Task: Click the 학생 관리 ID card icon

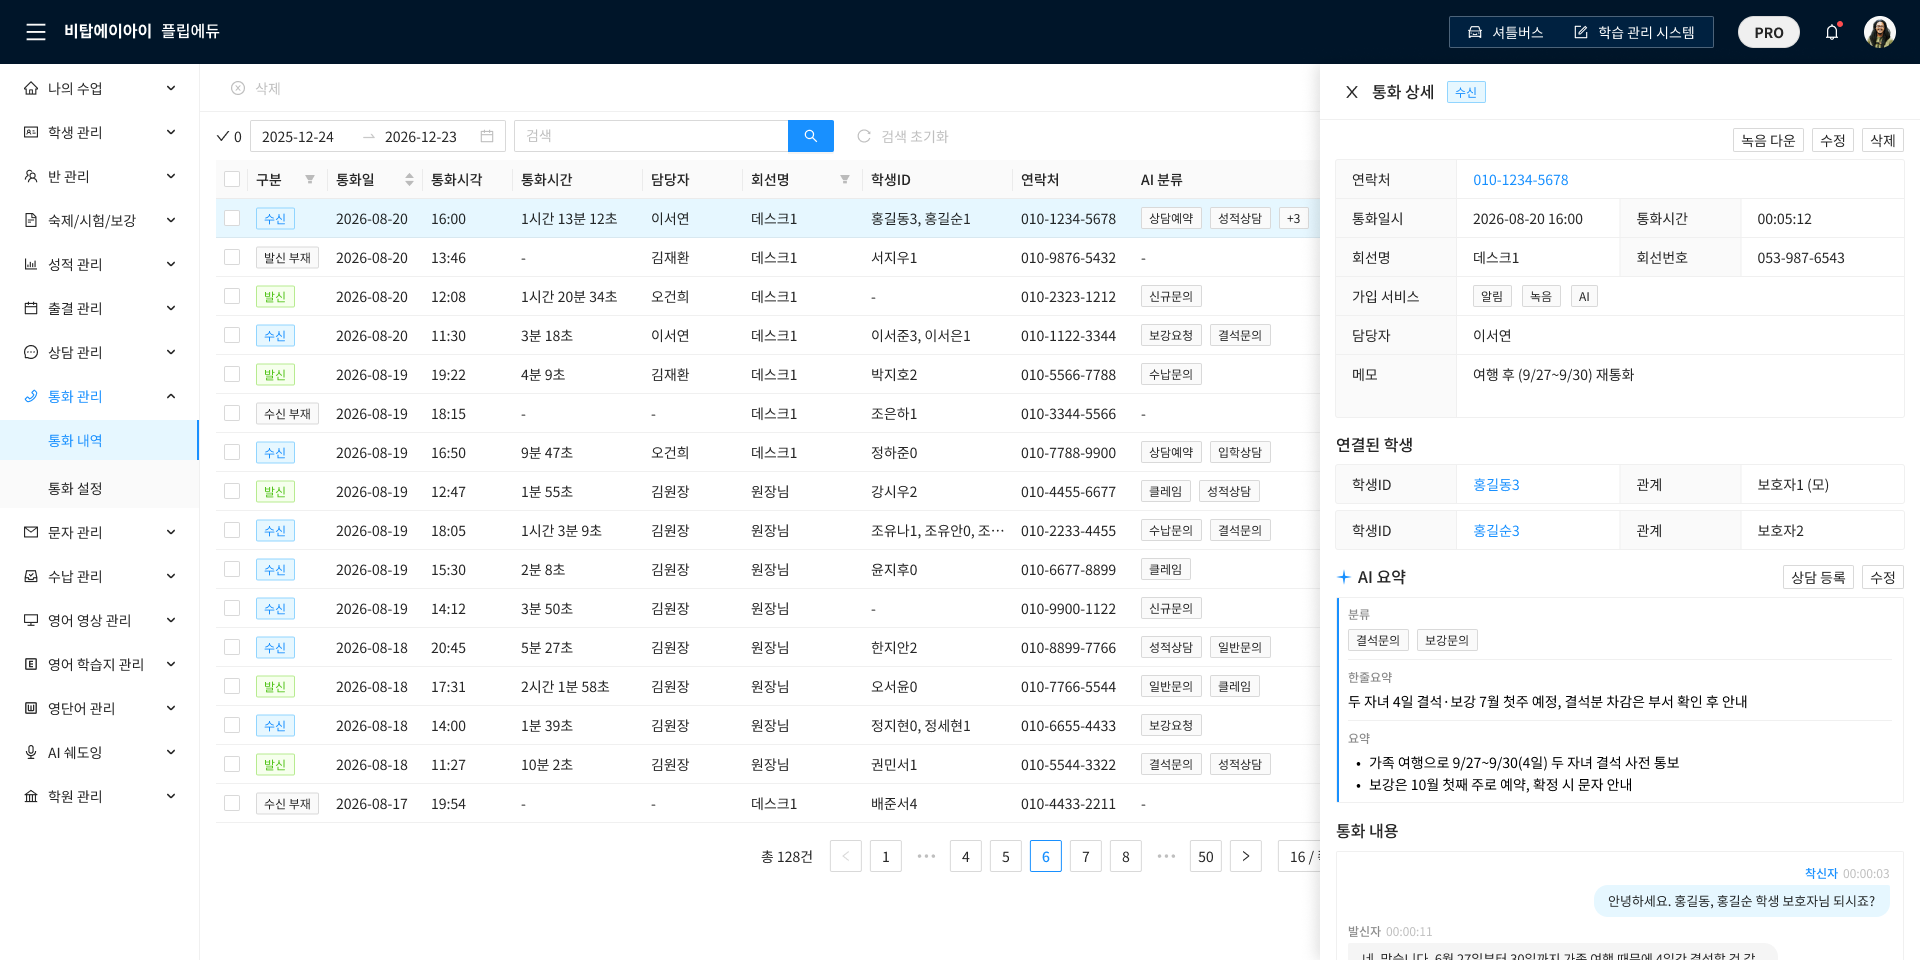Action: tap(31, 132)
